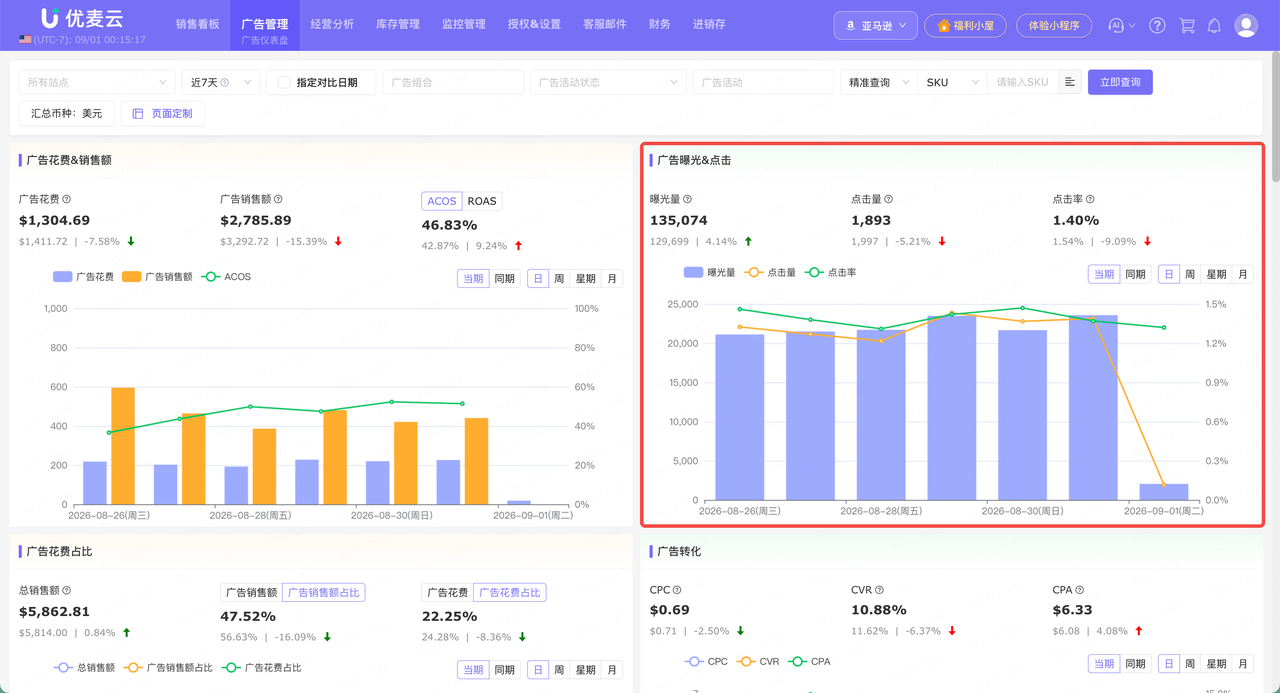Select 同期 in 广告曝光&点击 chart
The height and width of the screenshot is (693, 1280).
(x=1135, y=274)
